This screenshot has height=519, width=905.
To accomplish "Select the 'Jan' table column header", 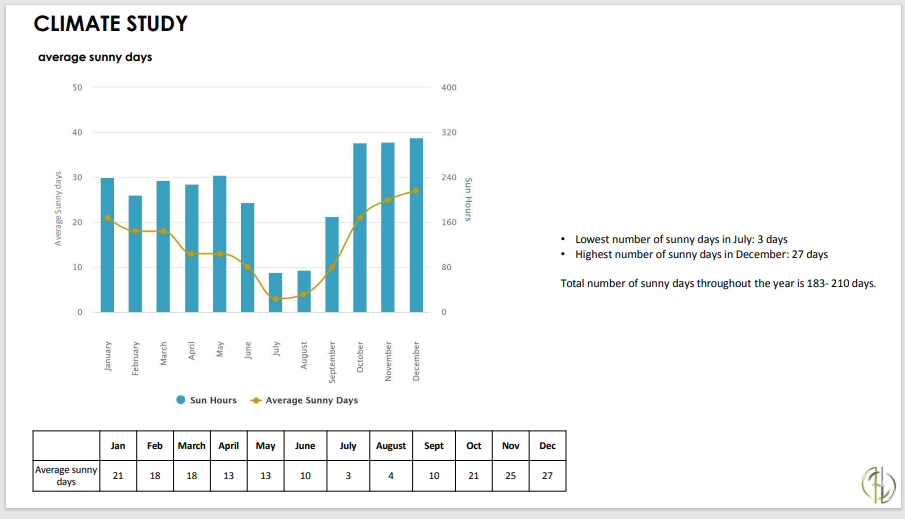I will [x=118, y=446].
